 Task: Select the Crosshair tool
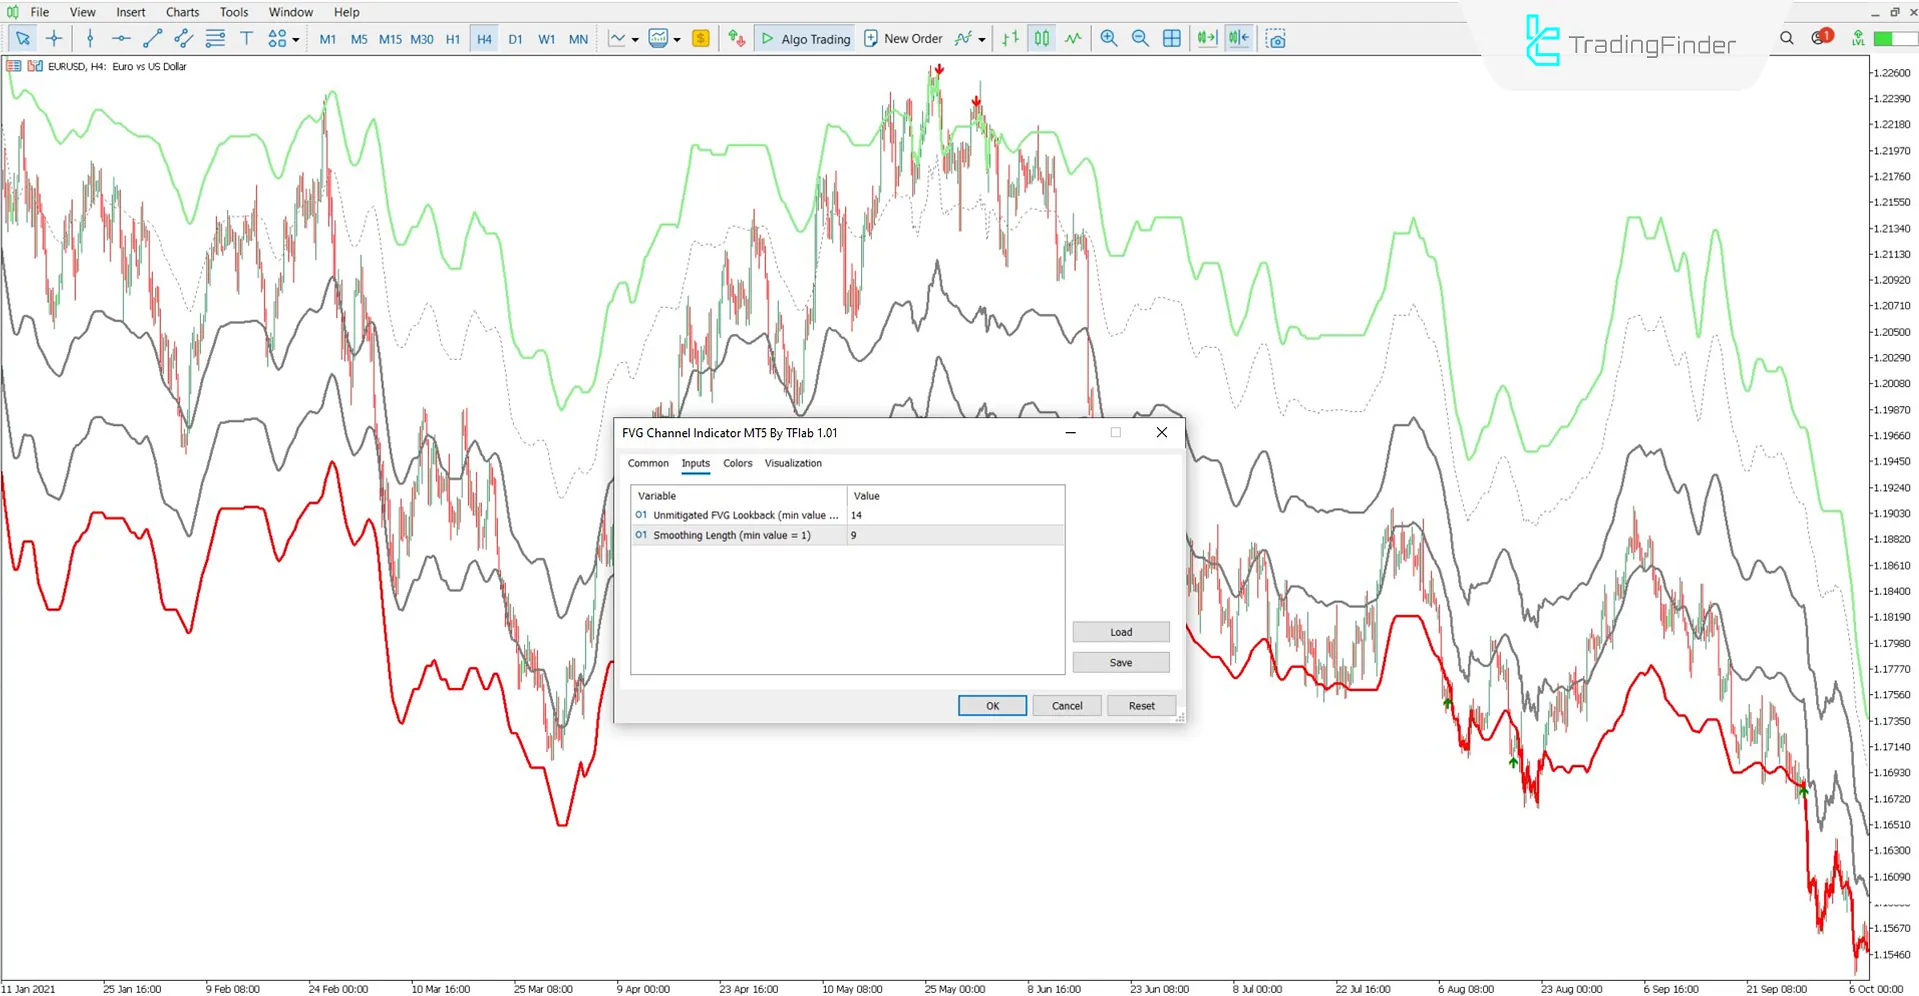(x=53, y=38)
